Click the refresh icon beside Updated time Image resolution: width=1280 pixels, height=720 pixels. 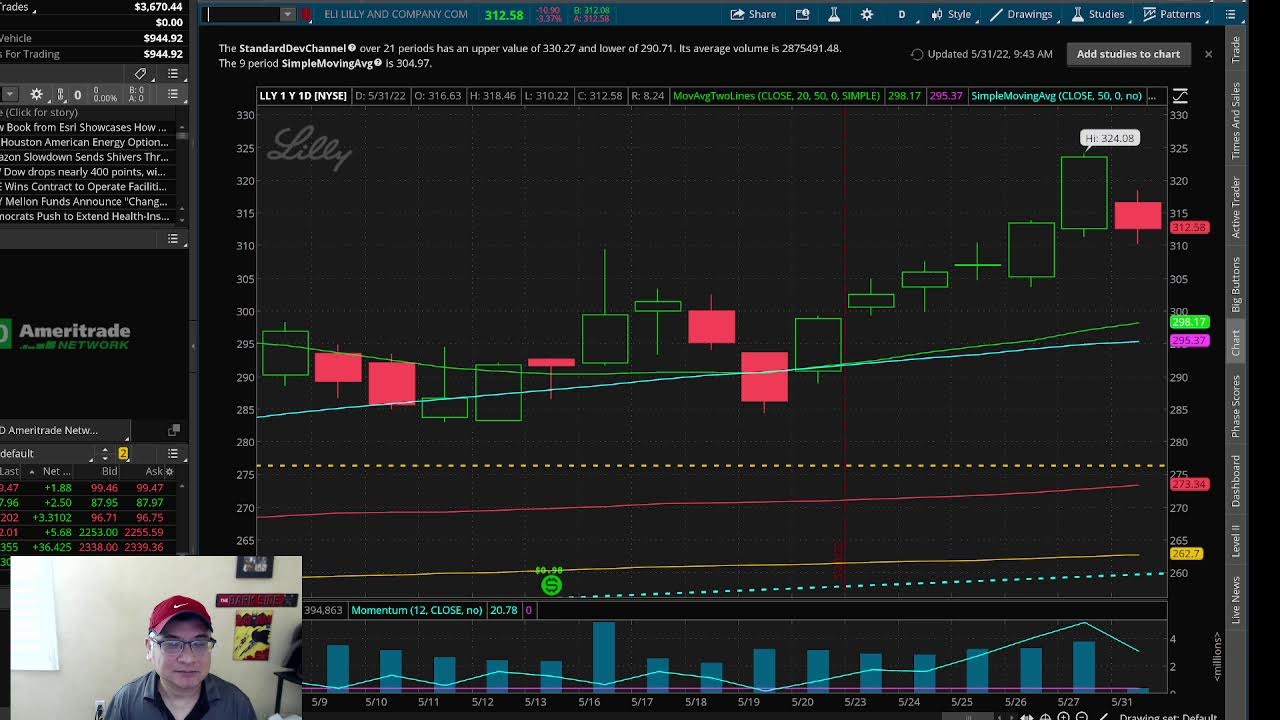917,54
